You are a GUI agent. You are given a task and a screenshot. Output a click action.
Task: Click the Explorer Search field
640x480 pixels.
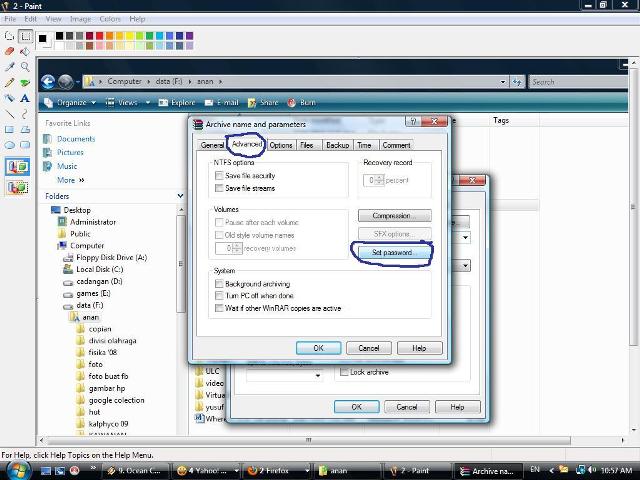(578, 82)
